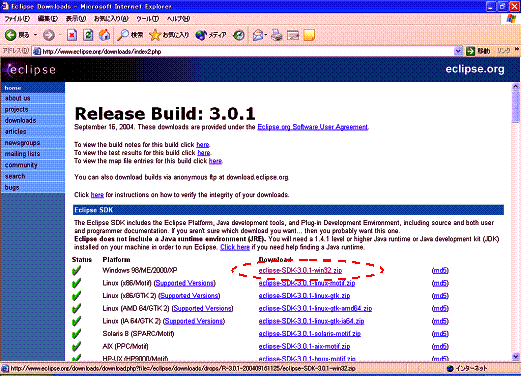523x377 pixels.
Task: Open Search with magnifier icon
Action: coord(123,35)
